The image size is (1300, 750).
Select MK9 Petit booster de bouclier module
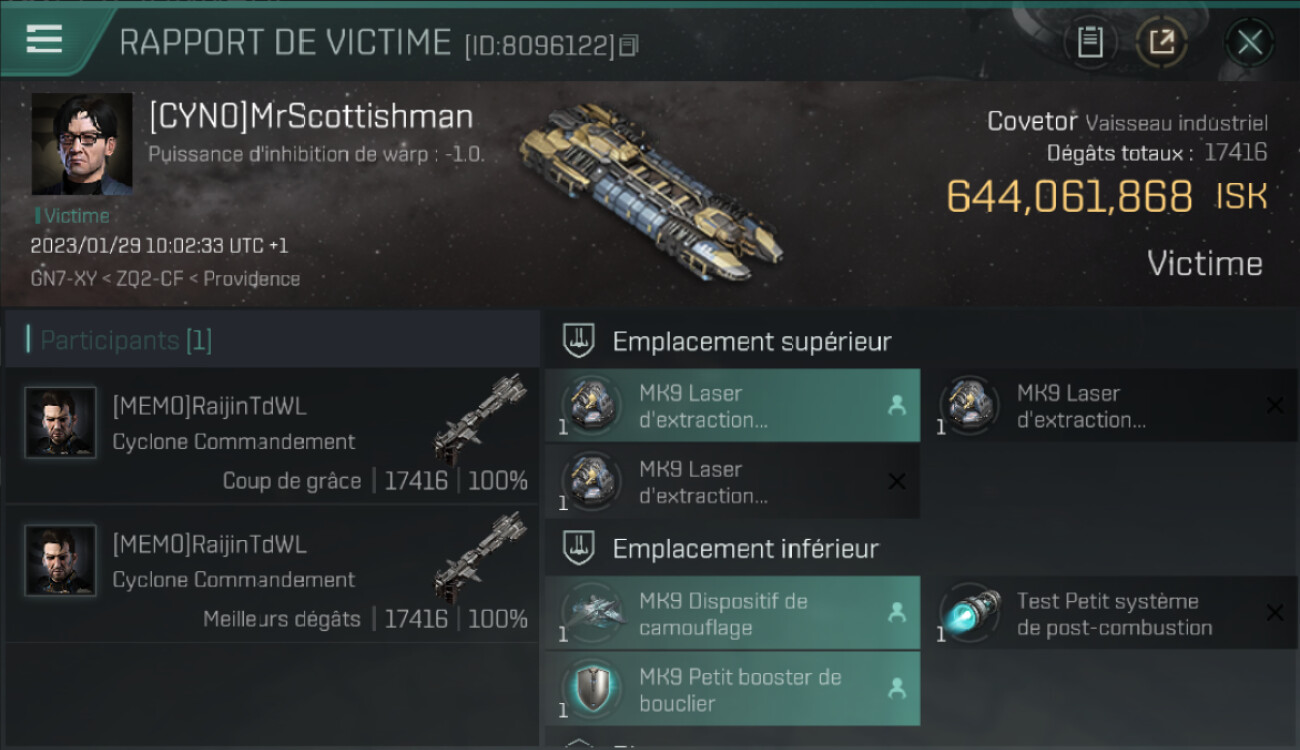(x=732, y=689)
